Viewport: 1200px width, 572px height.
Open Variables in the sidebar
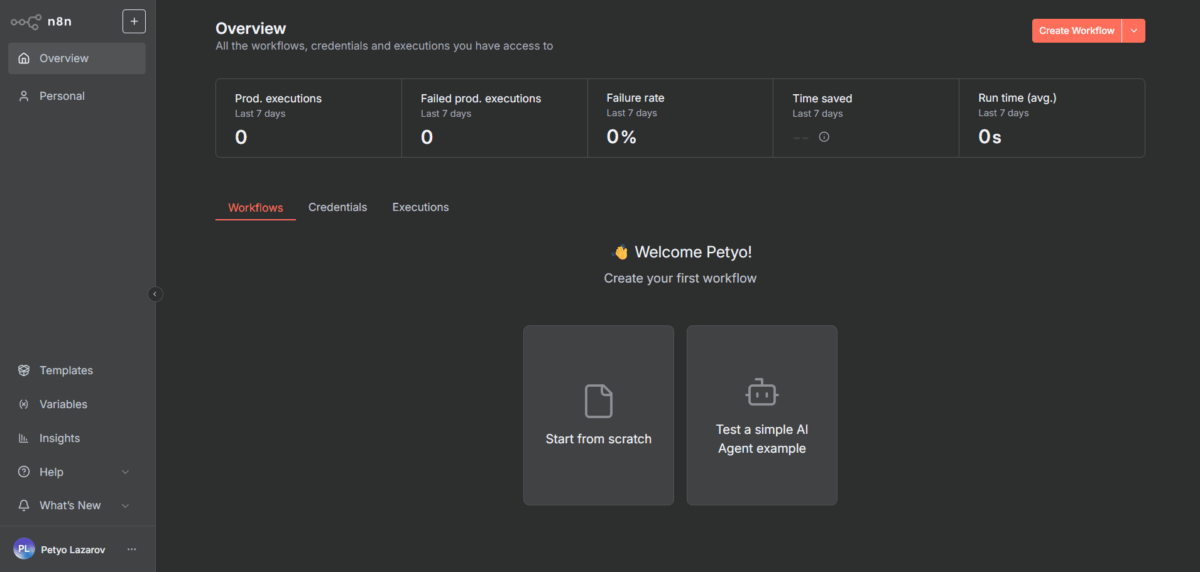tap(77, 404)
